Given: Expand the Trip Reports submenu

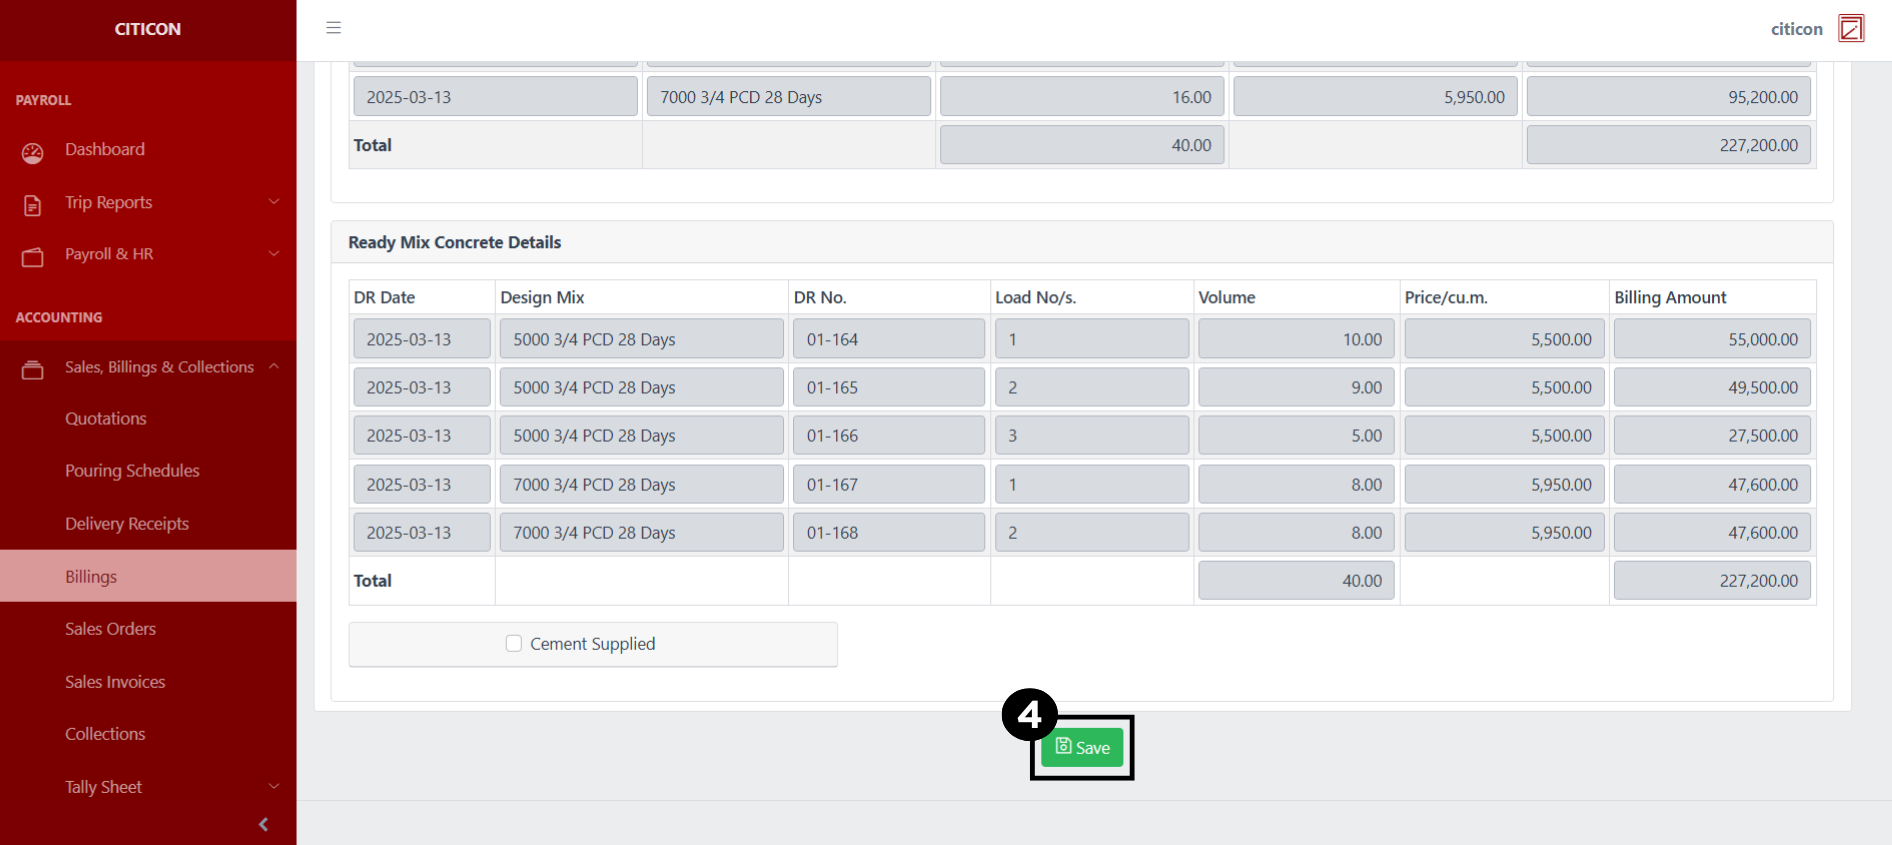Looking at the screenshot, I should pos(273,202).
